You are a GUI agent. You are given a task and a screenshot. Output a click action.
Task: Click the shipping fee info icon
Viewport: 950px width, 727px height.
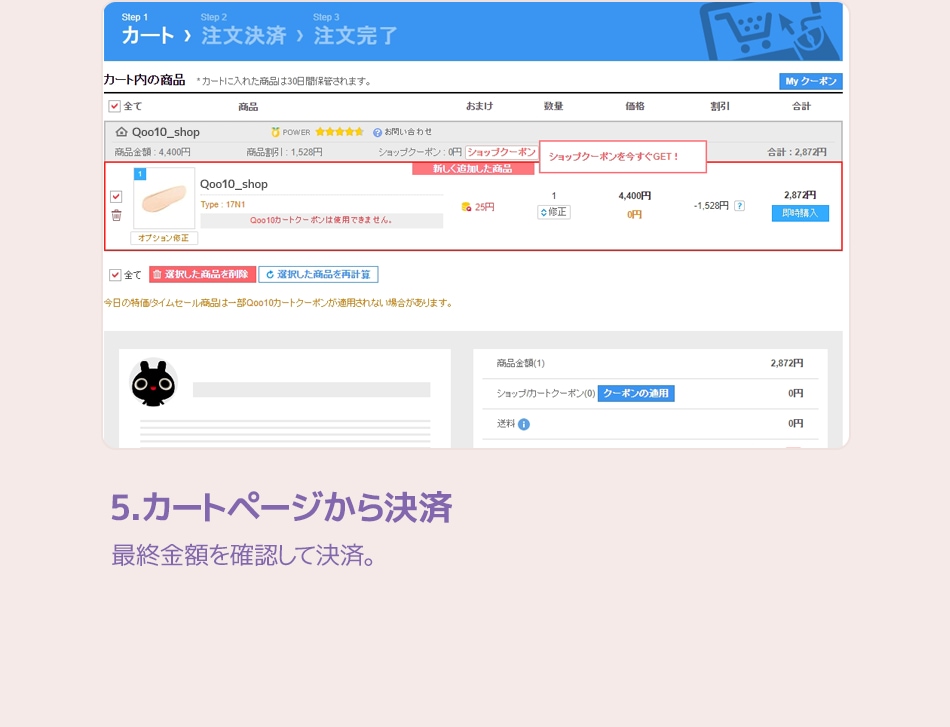[524, 424]
